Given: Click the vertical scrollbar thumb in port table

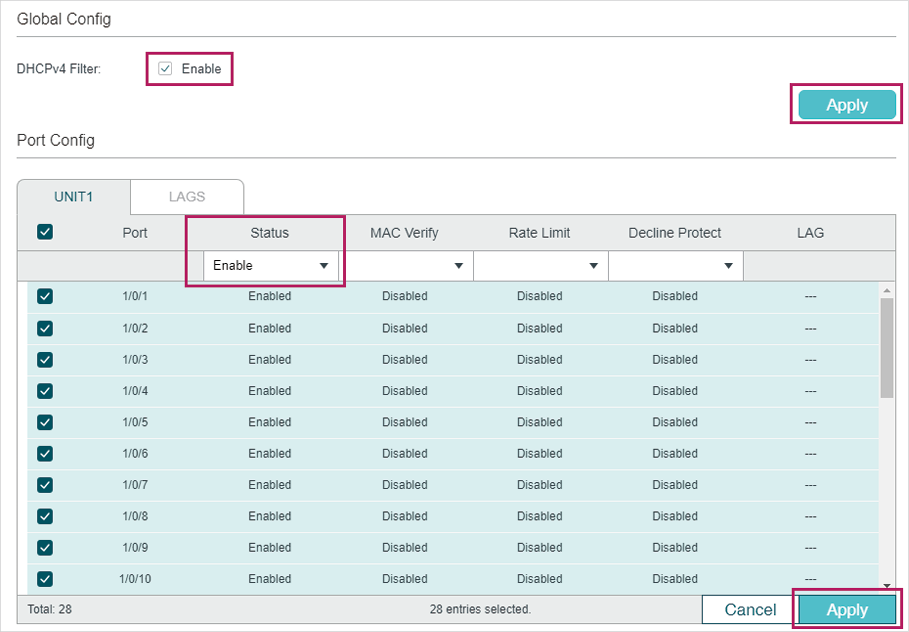Looking at the screenshot, I should click(x=886, y=348).
